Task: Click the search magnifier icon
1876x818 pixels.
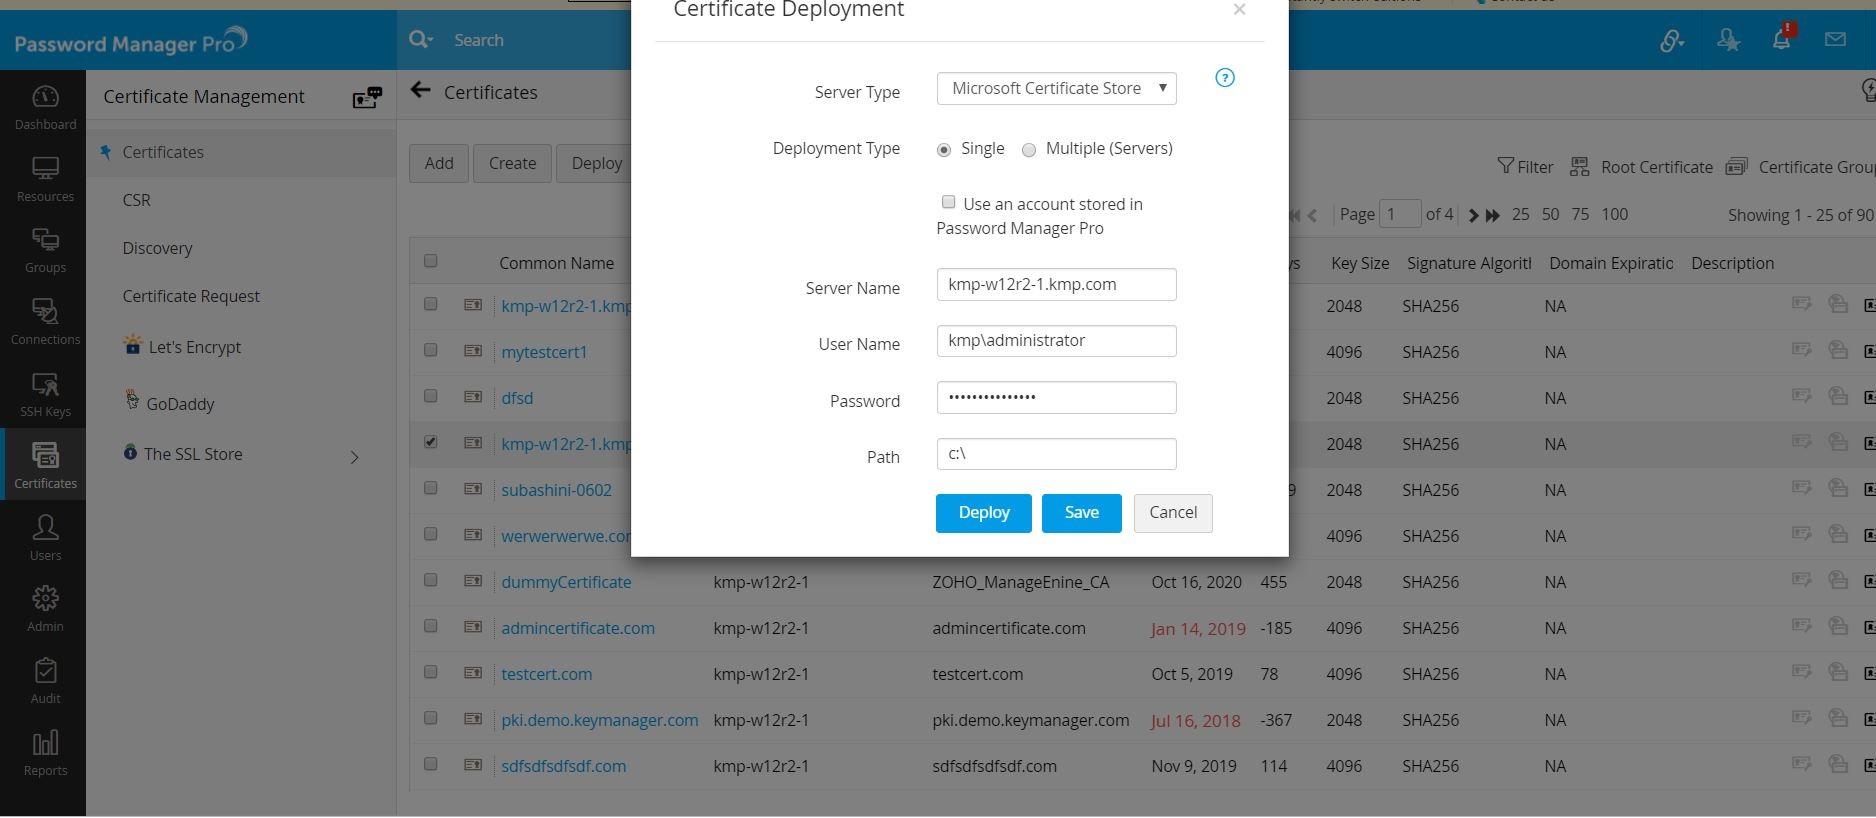Action: (x=417, y=39)
